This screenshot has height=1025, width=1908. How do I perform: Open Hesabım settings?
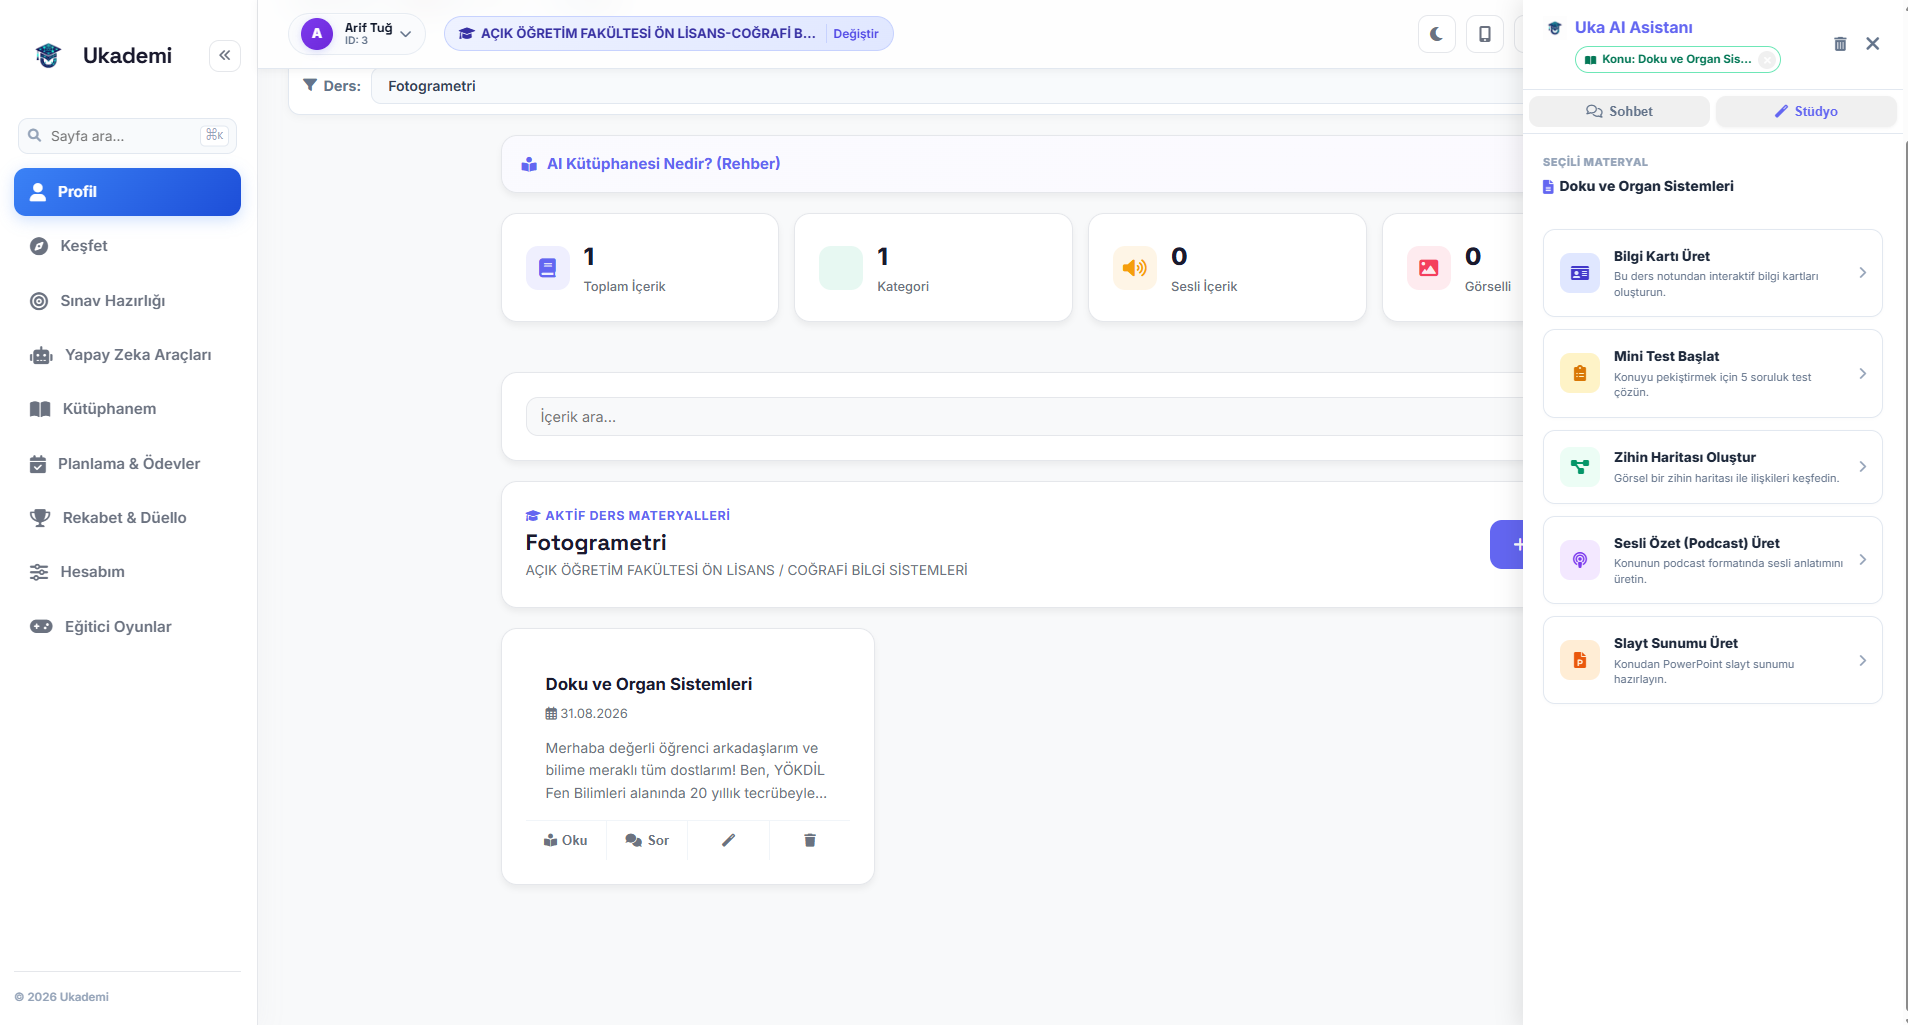pos(127,572)
